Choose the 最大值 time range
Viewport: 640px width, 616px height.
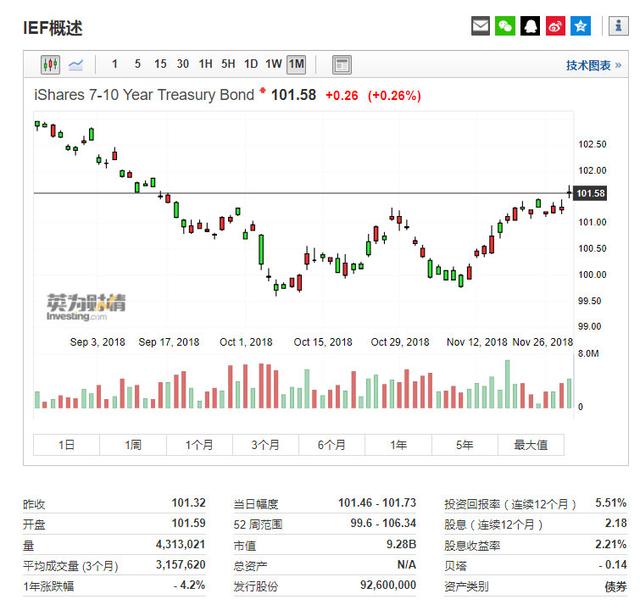tap(531, 445)
